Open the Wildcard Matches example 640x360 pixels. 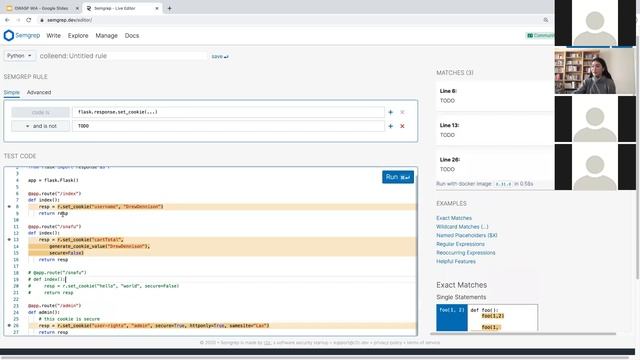tap(462, 227)
